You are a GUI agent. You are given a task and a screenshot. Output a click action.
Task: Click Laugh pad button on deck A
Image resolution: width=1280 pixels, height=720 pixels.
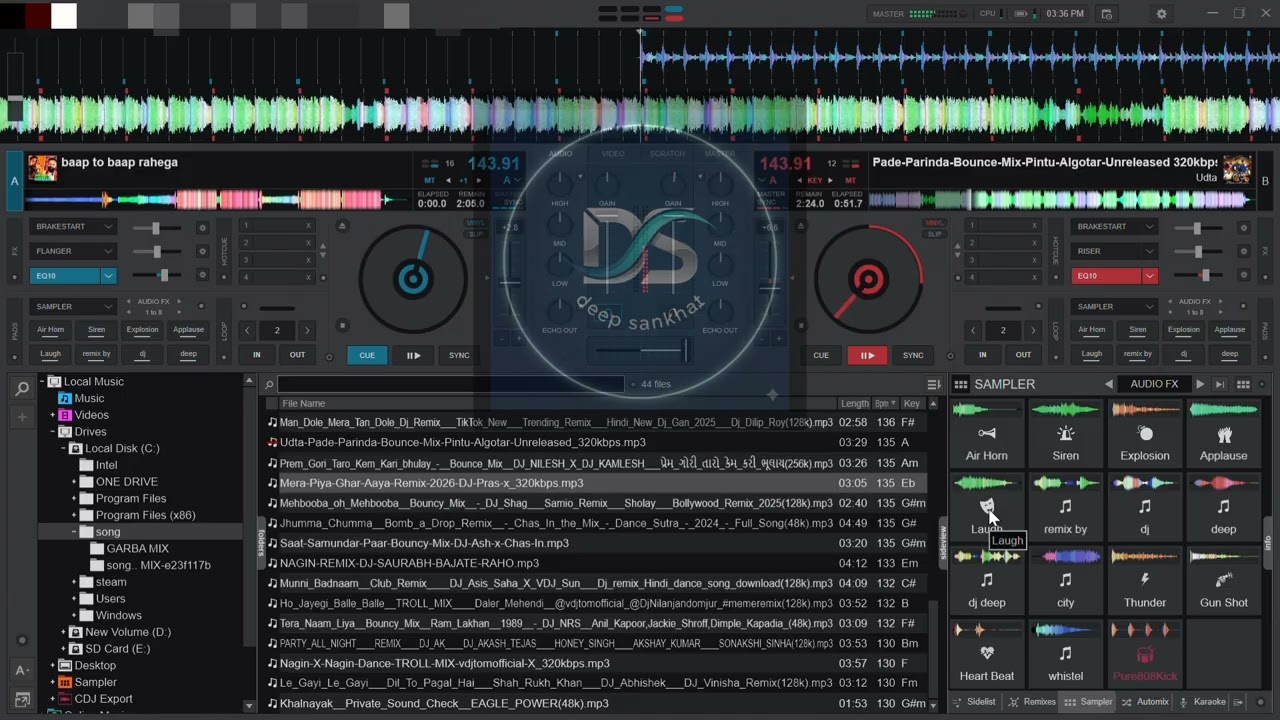click(50, 354)
